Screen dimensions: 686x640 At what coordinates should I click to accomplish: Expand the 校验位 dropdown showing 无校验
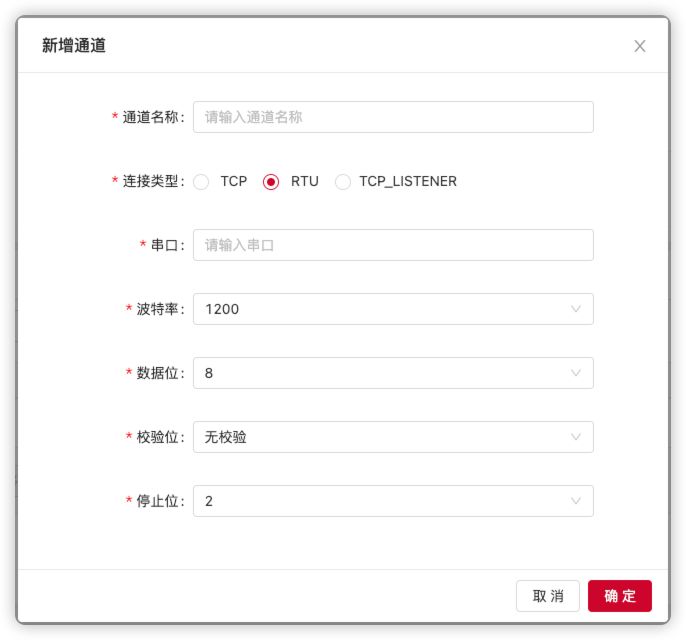pyautogui.click(x=380, y=437)
